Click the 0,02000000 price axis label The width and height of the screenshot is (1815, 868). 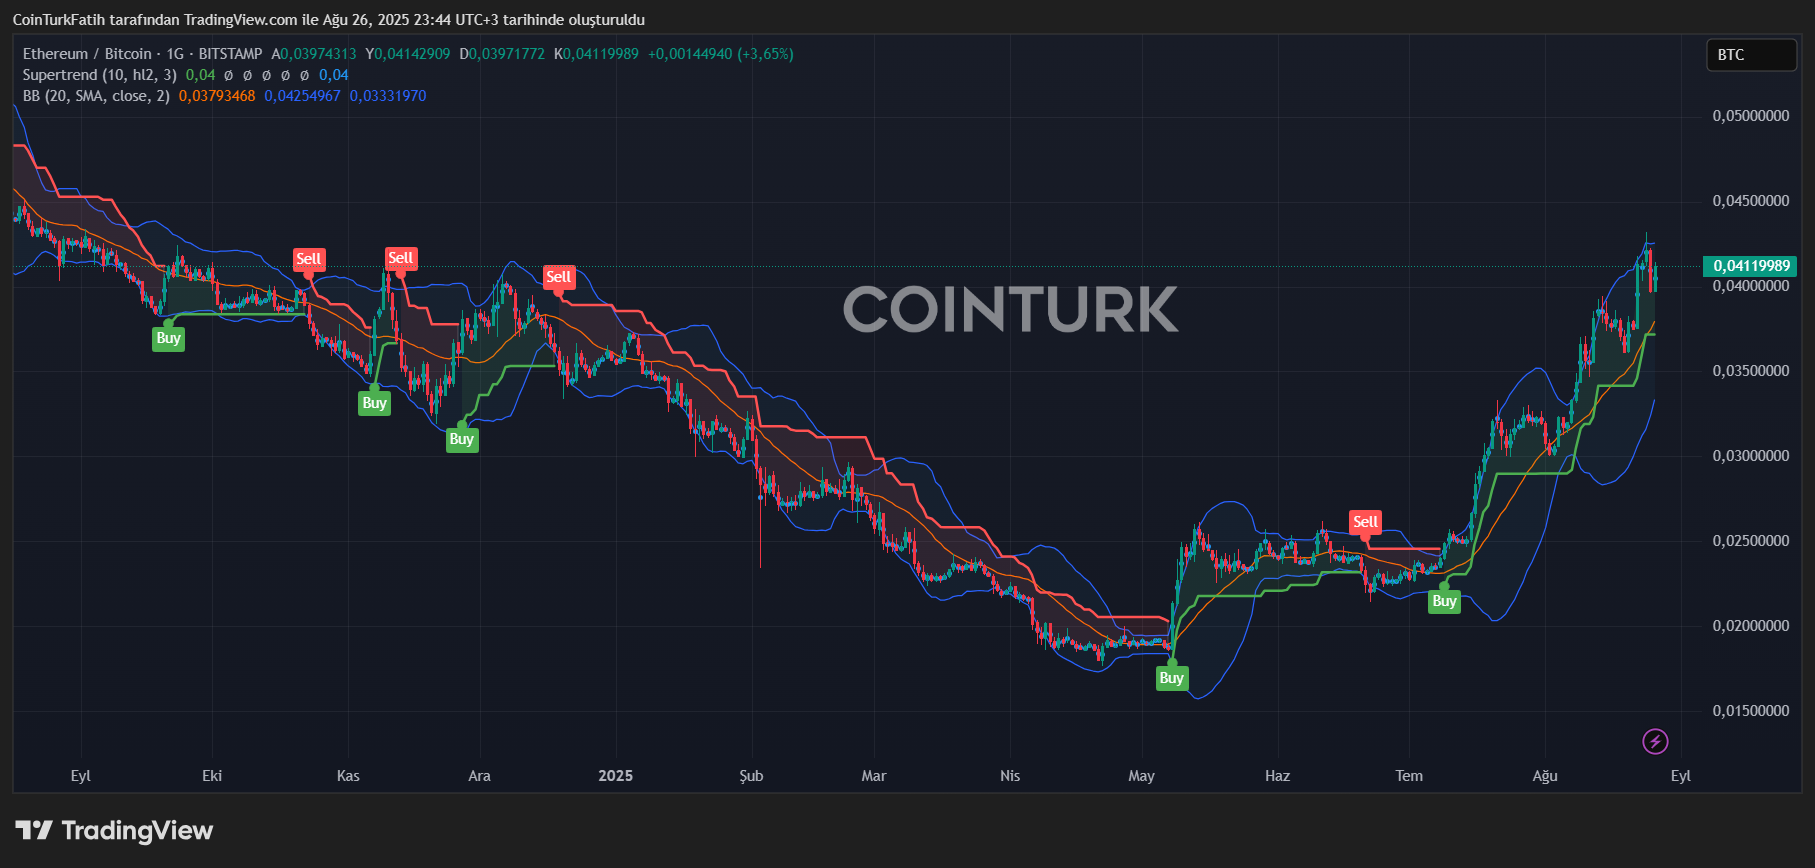tap(1751, 626)
